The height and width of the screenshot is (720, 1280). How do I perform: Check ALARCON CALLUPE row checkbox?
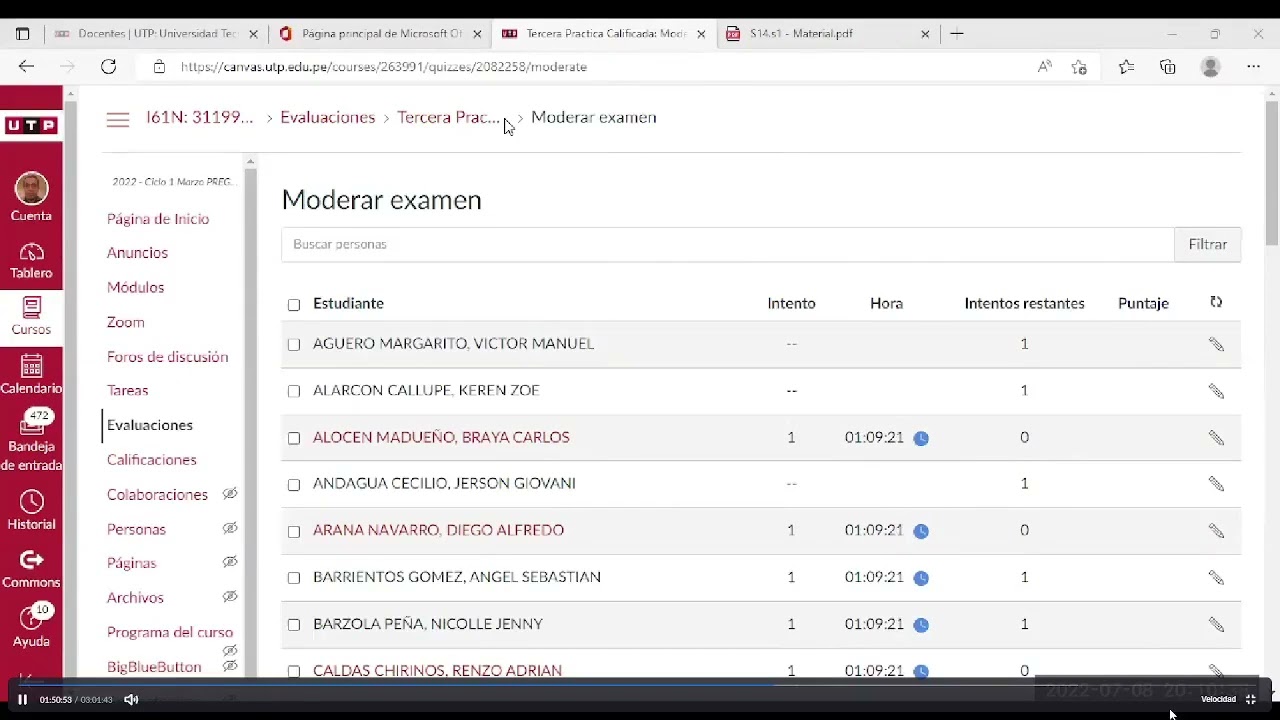pyautogui.click(x=294, y=392)
